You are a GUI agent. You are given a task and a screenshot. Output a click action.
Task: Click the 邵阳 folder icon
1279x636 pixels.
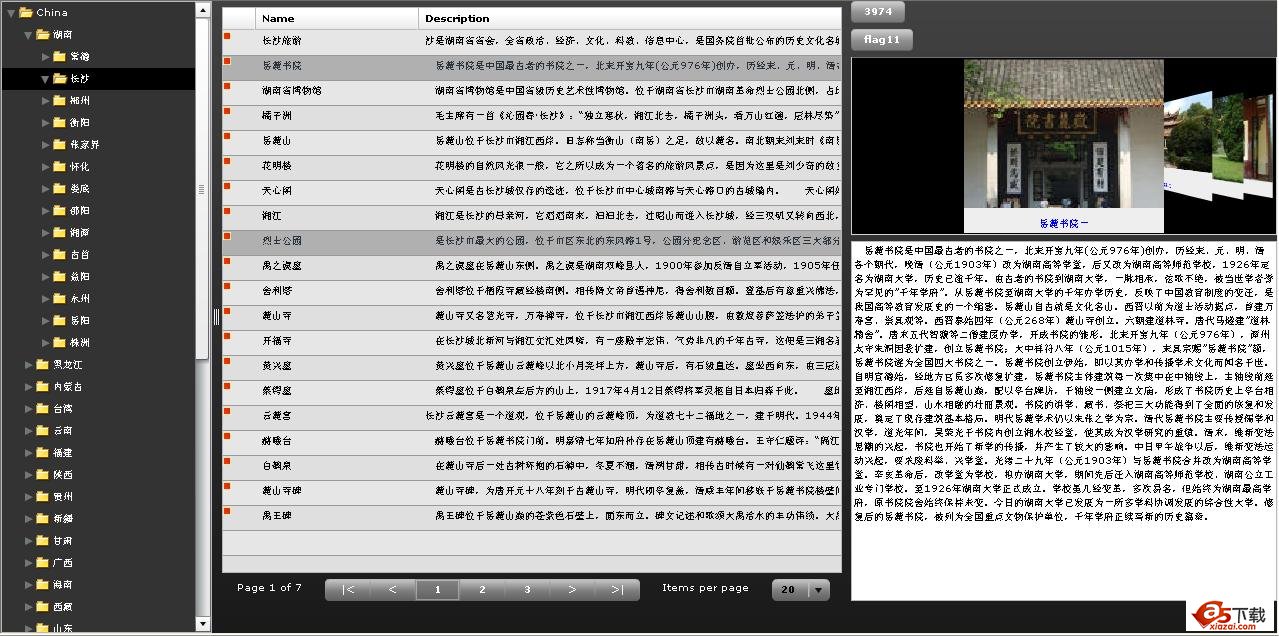[x=59, y=210]
